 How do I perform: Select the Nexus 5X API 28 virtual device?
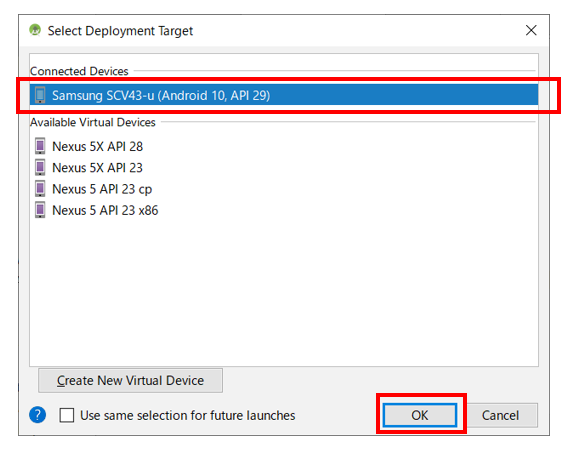click(x=97, y=147)
